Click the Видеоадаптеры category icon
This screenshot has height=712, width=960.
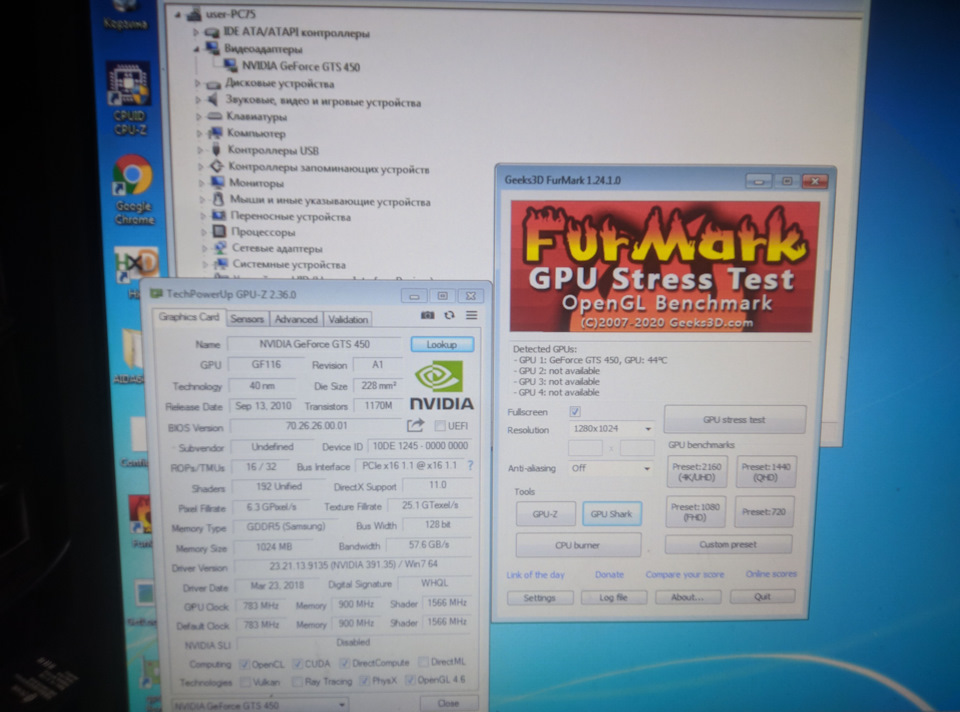point(212,48)
